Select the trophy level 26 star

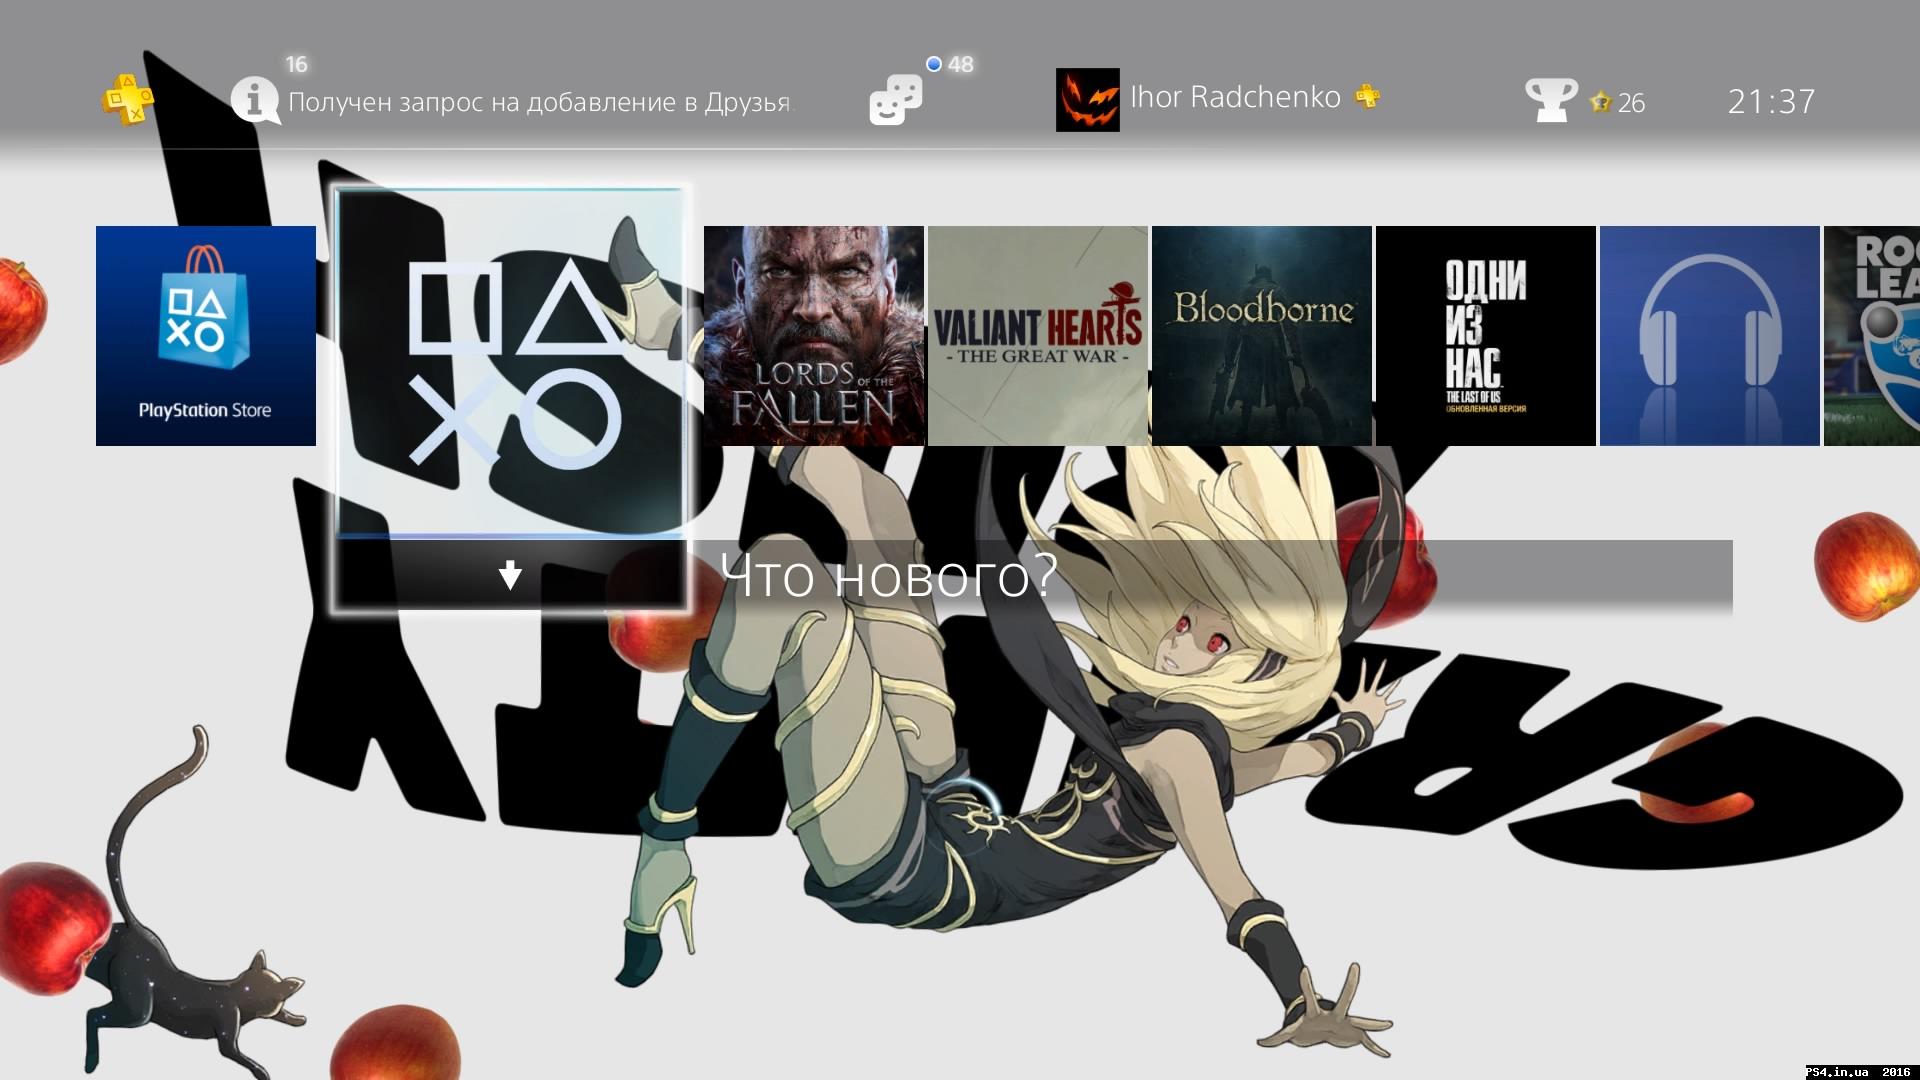click(x=1601, y=102)
